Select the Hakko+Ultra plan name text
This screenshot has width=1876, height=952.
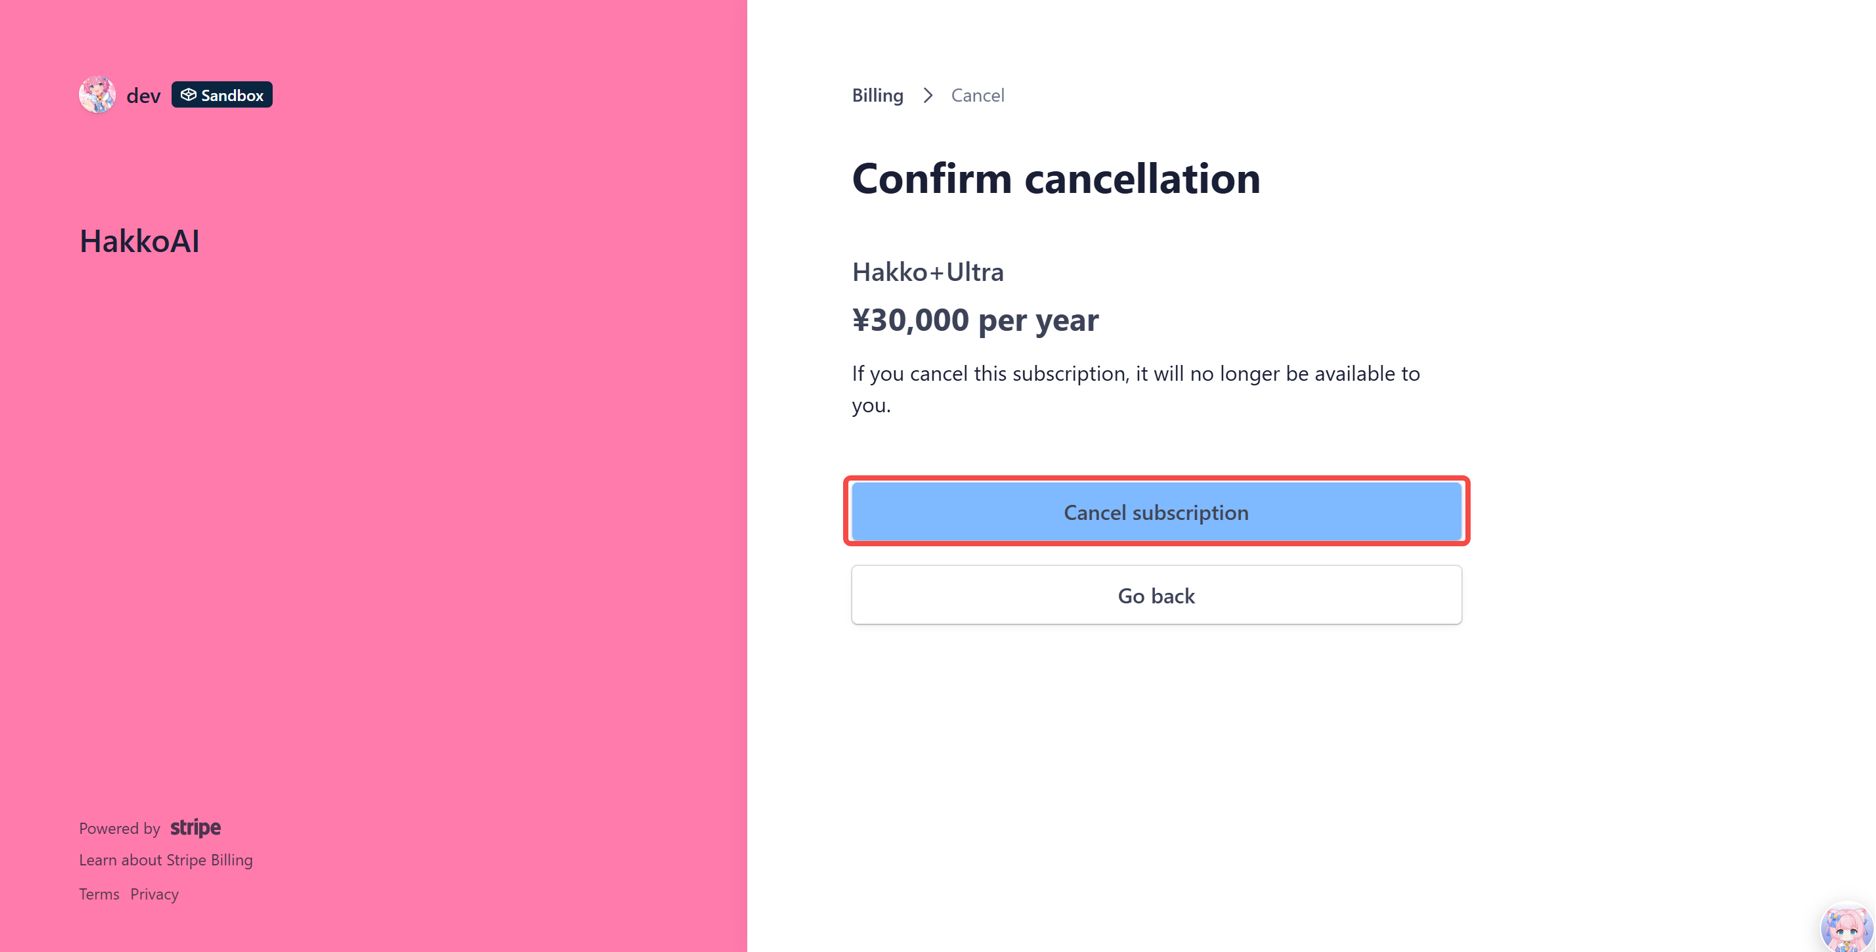click(x=927, y=271)
